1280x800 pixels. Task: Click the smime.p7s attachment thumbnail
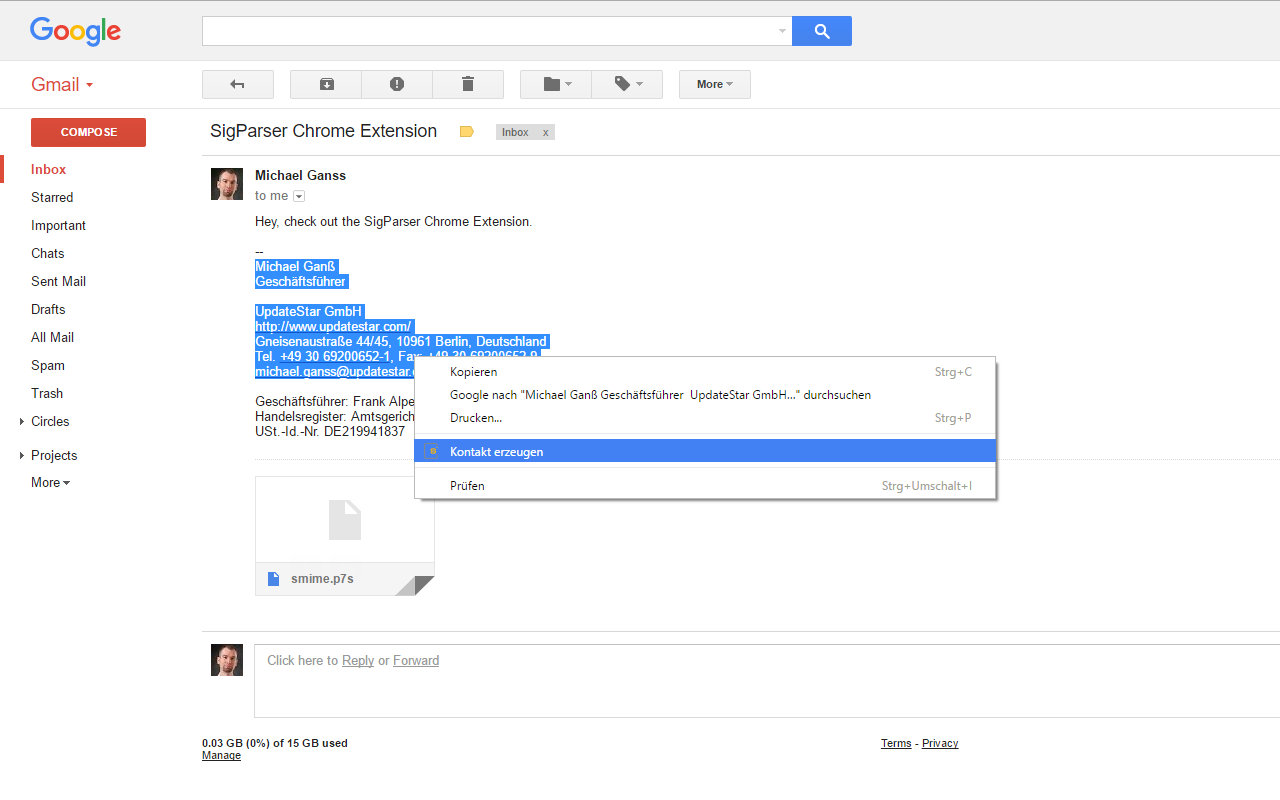coord(344,519)
